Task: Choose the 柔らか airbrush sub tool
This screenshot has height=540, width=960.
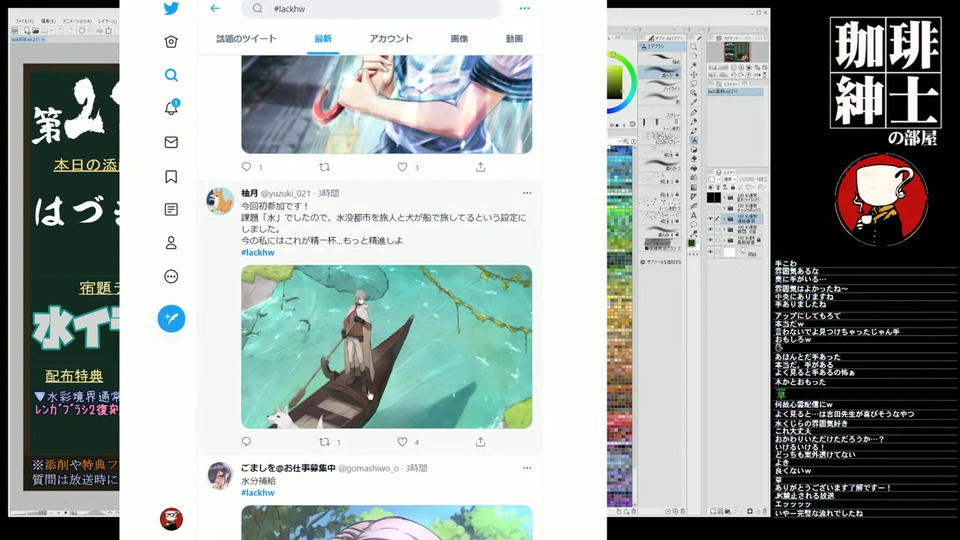Action: click(x=661, y=71)
